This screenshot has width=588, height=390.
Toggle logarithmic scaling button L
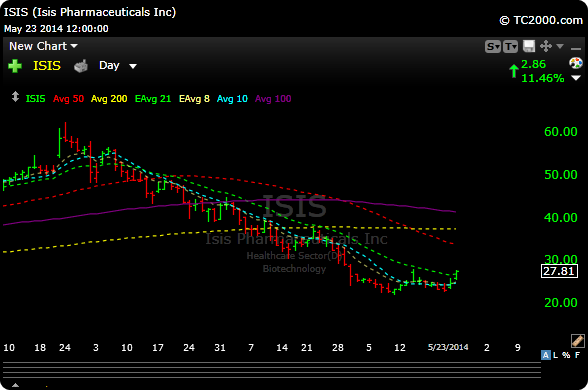pos(555,355)
